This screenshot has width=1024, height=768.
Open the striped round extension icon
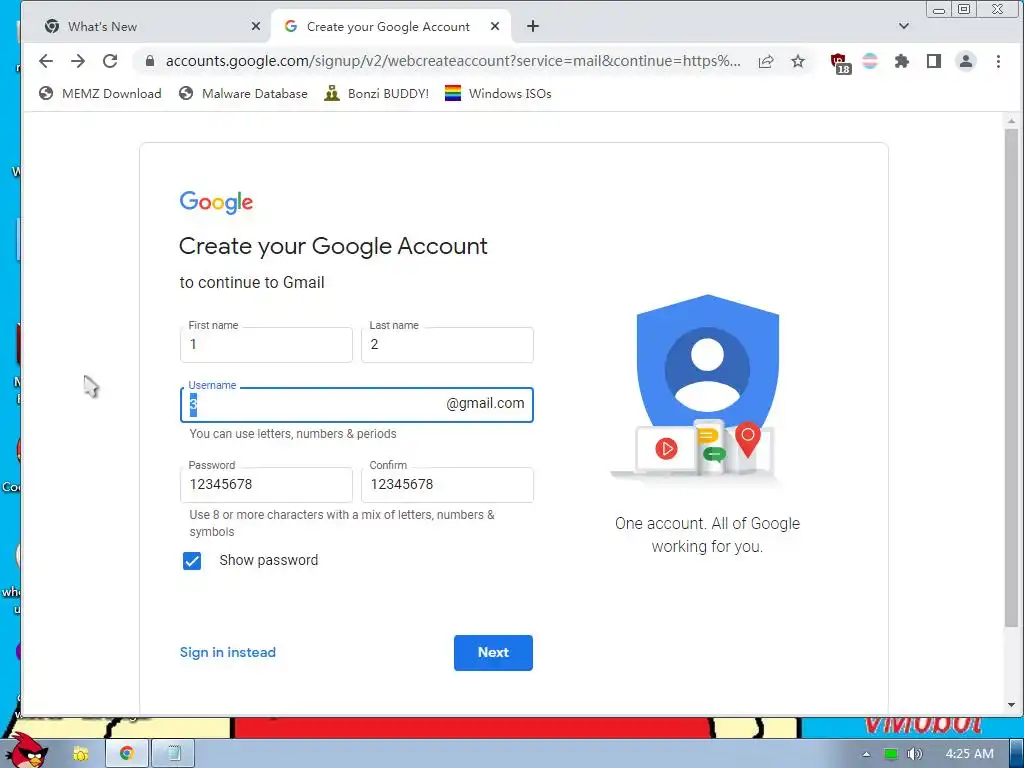point(870,61)
